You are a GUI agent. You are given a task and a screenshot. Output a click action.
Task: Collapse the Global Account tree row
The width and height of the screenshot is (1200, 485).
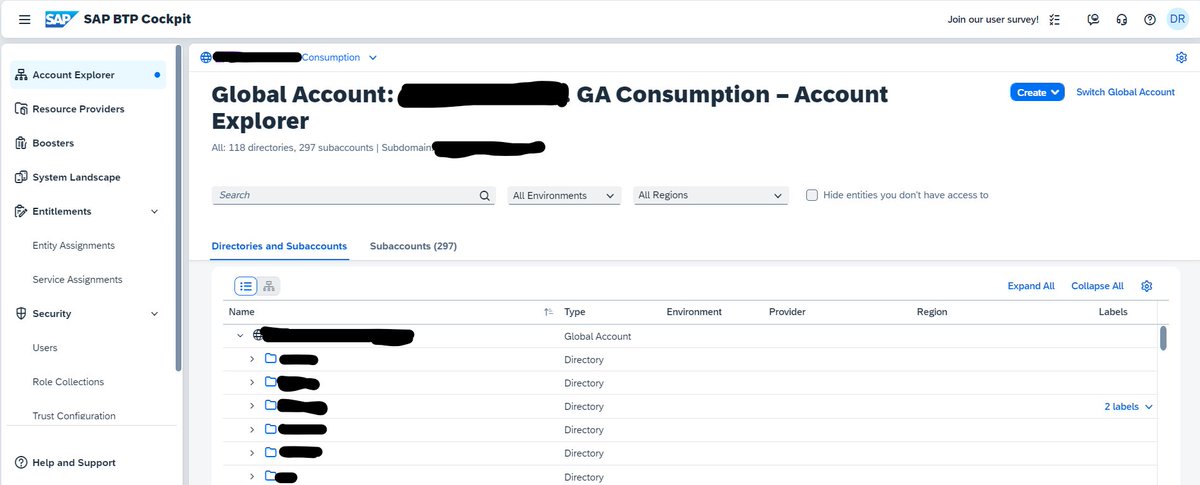tap(240, 336)
